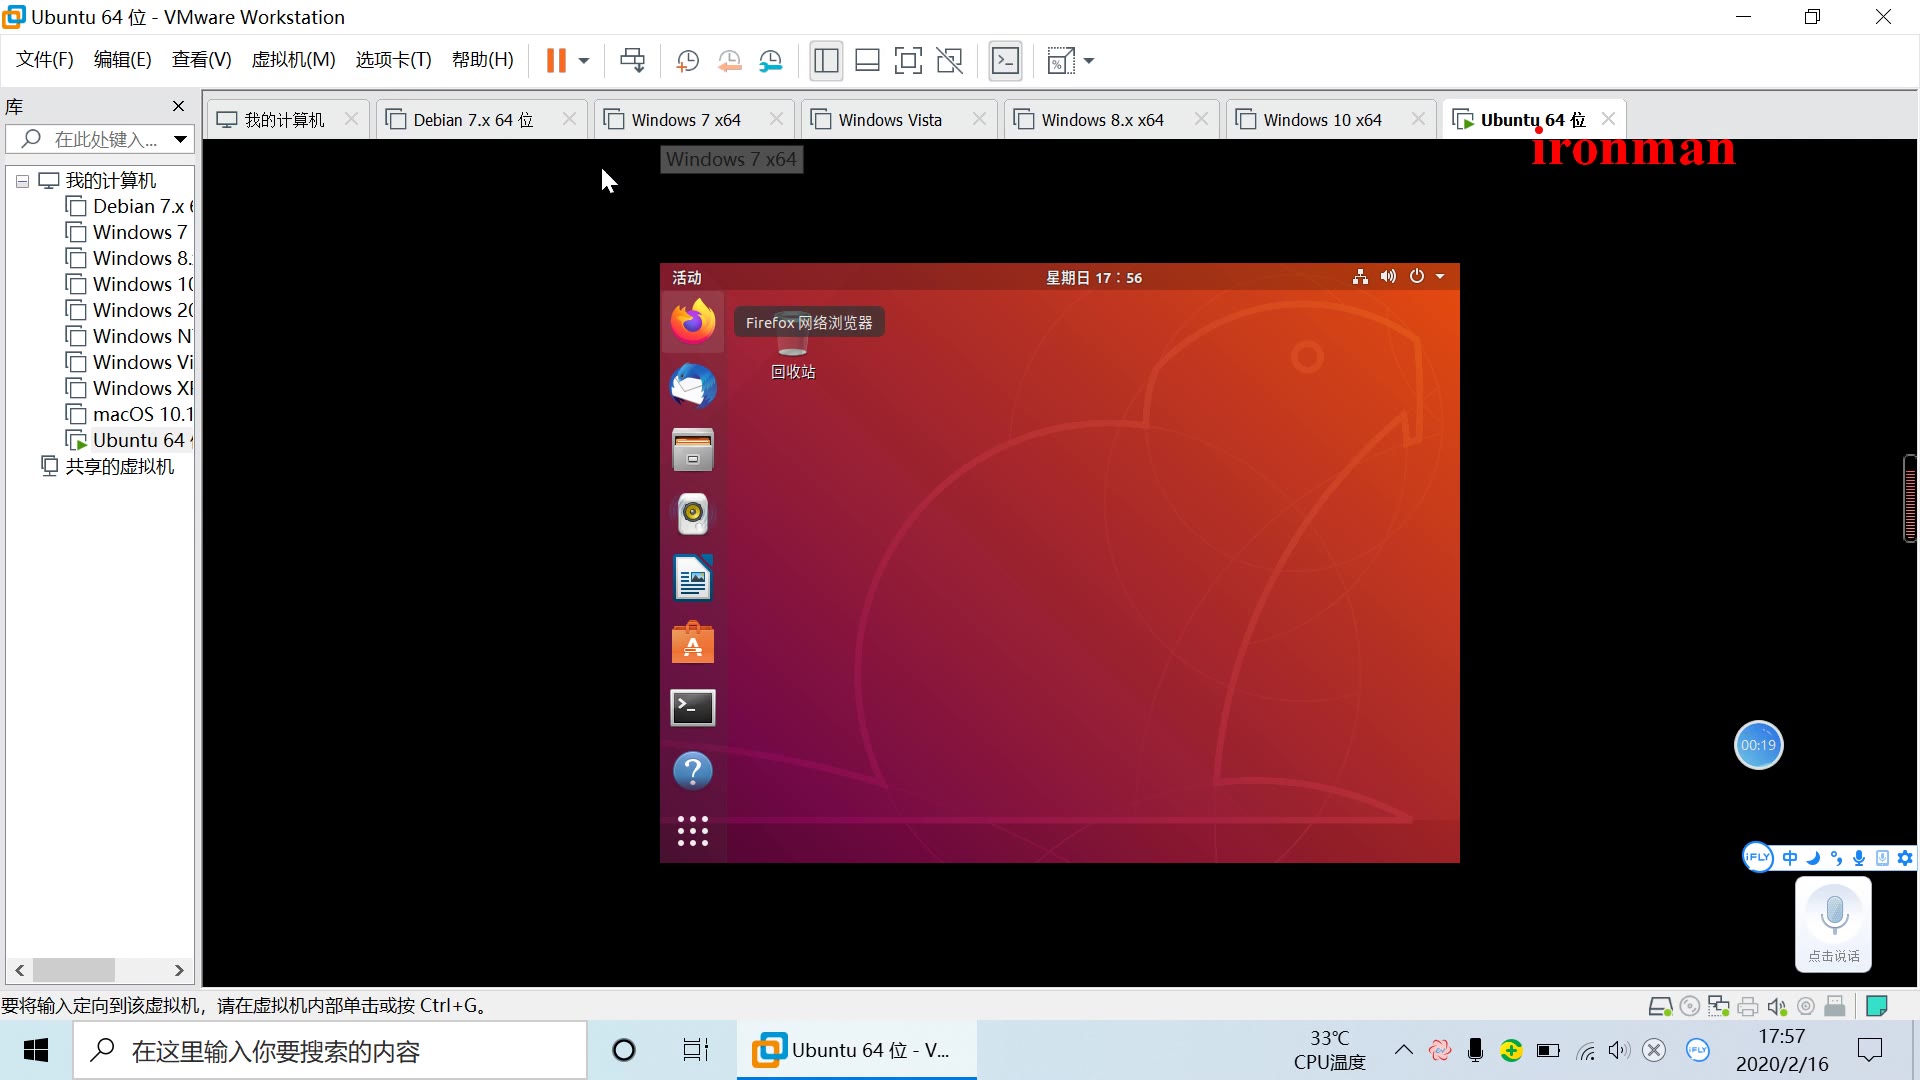
Task: Open Ubuntu Software from the dock
Action: click(693, 642)
